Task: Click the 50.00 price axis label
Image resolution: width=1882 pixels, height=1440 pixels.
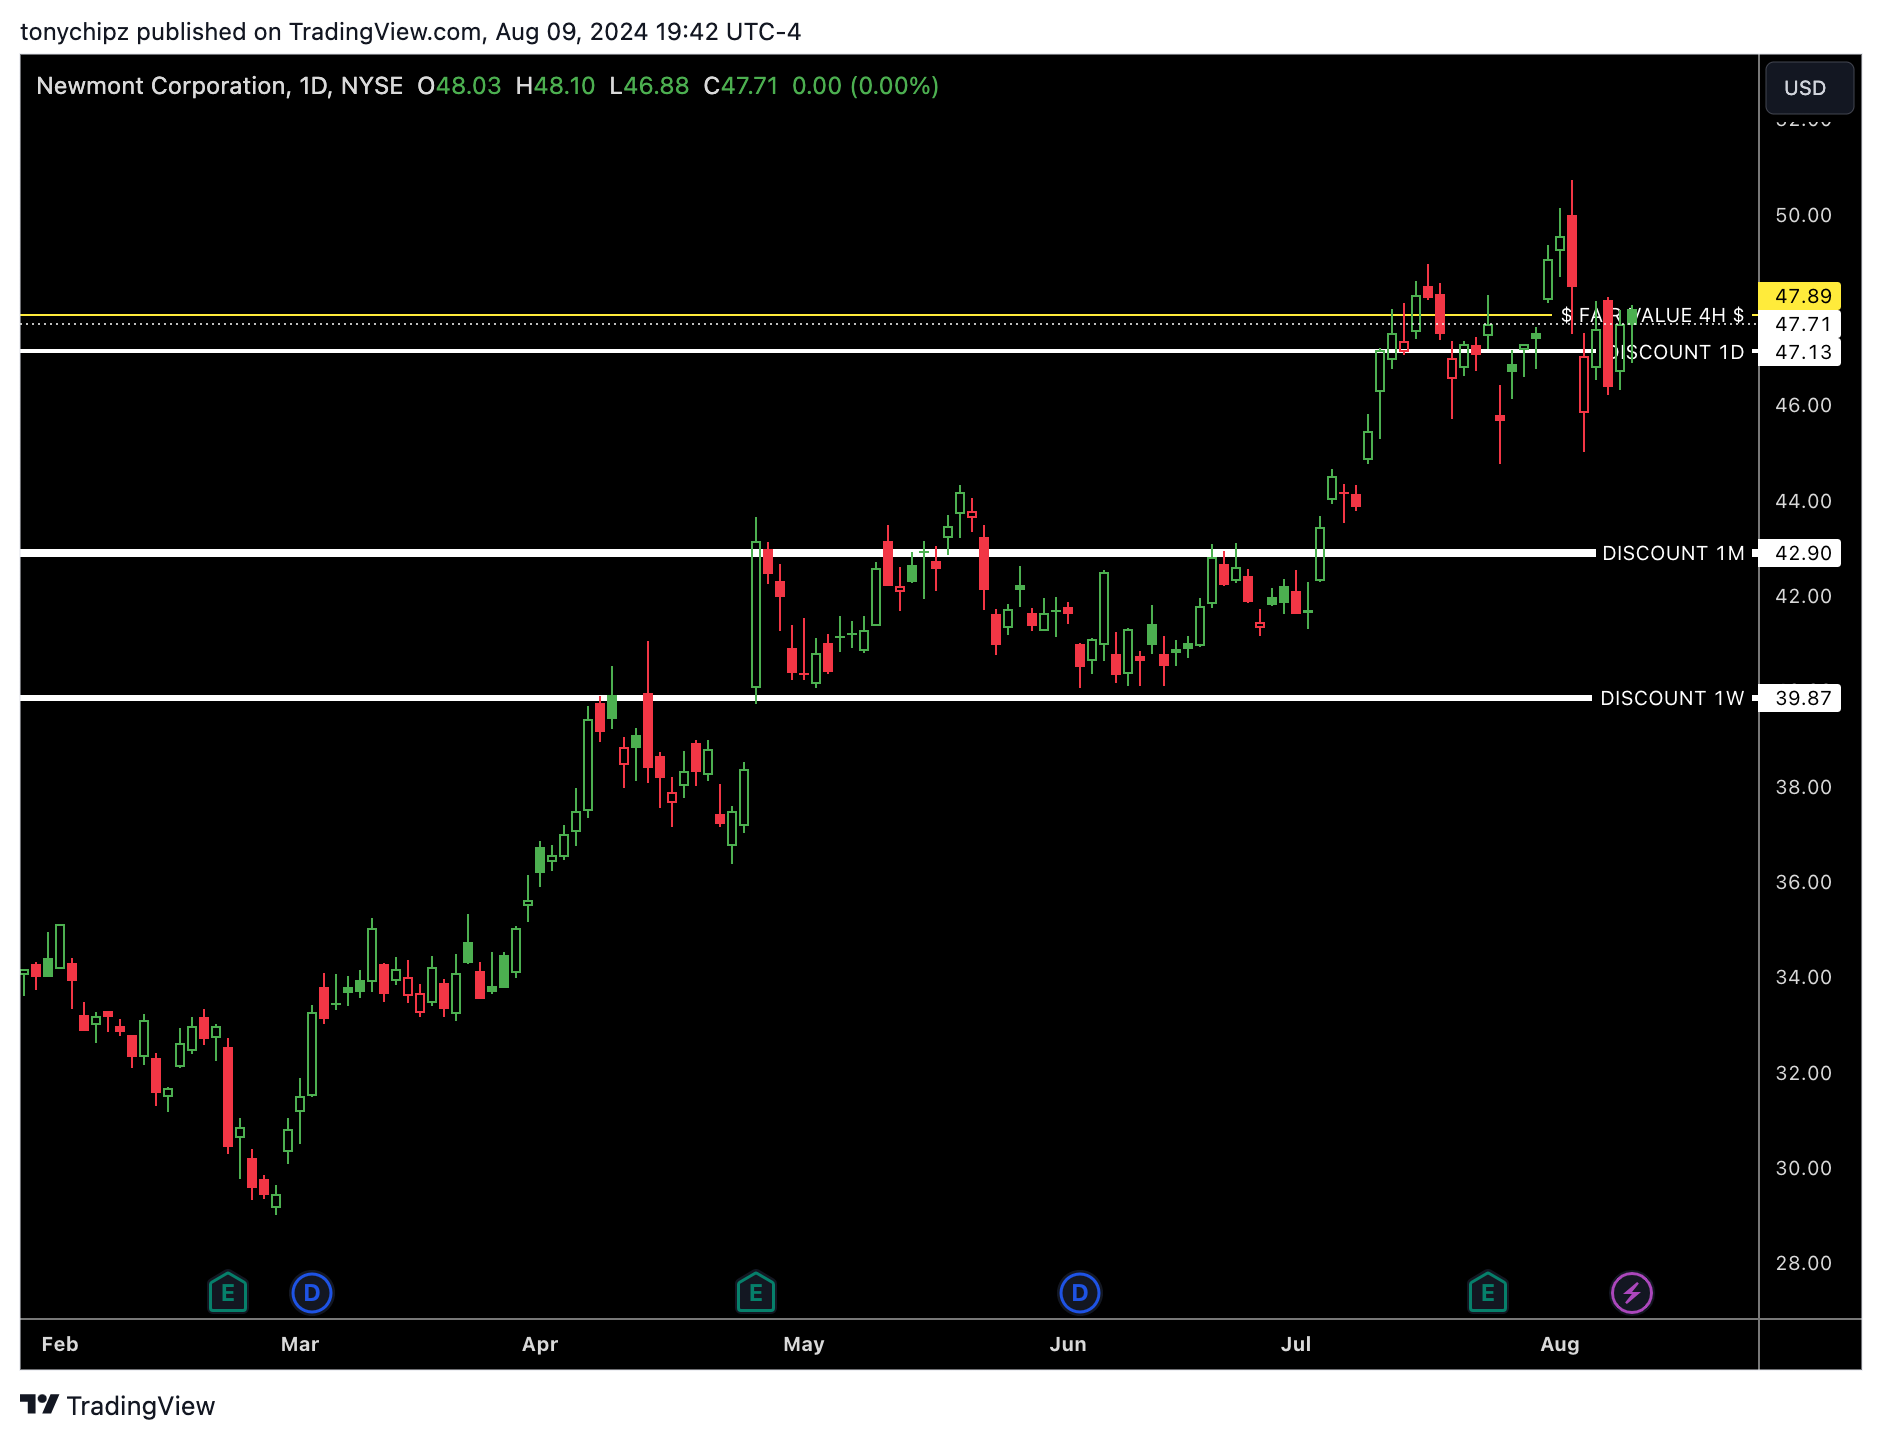Action: point(1803,215)
